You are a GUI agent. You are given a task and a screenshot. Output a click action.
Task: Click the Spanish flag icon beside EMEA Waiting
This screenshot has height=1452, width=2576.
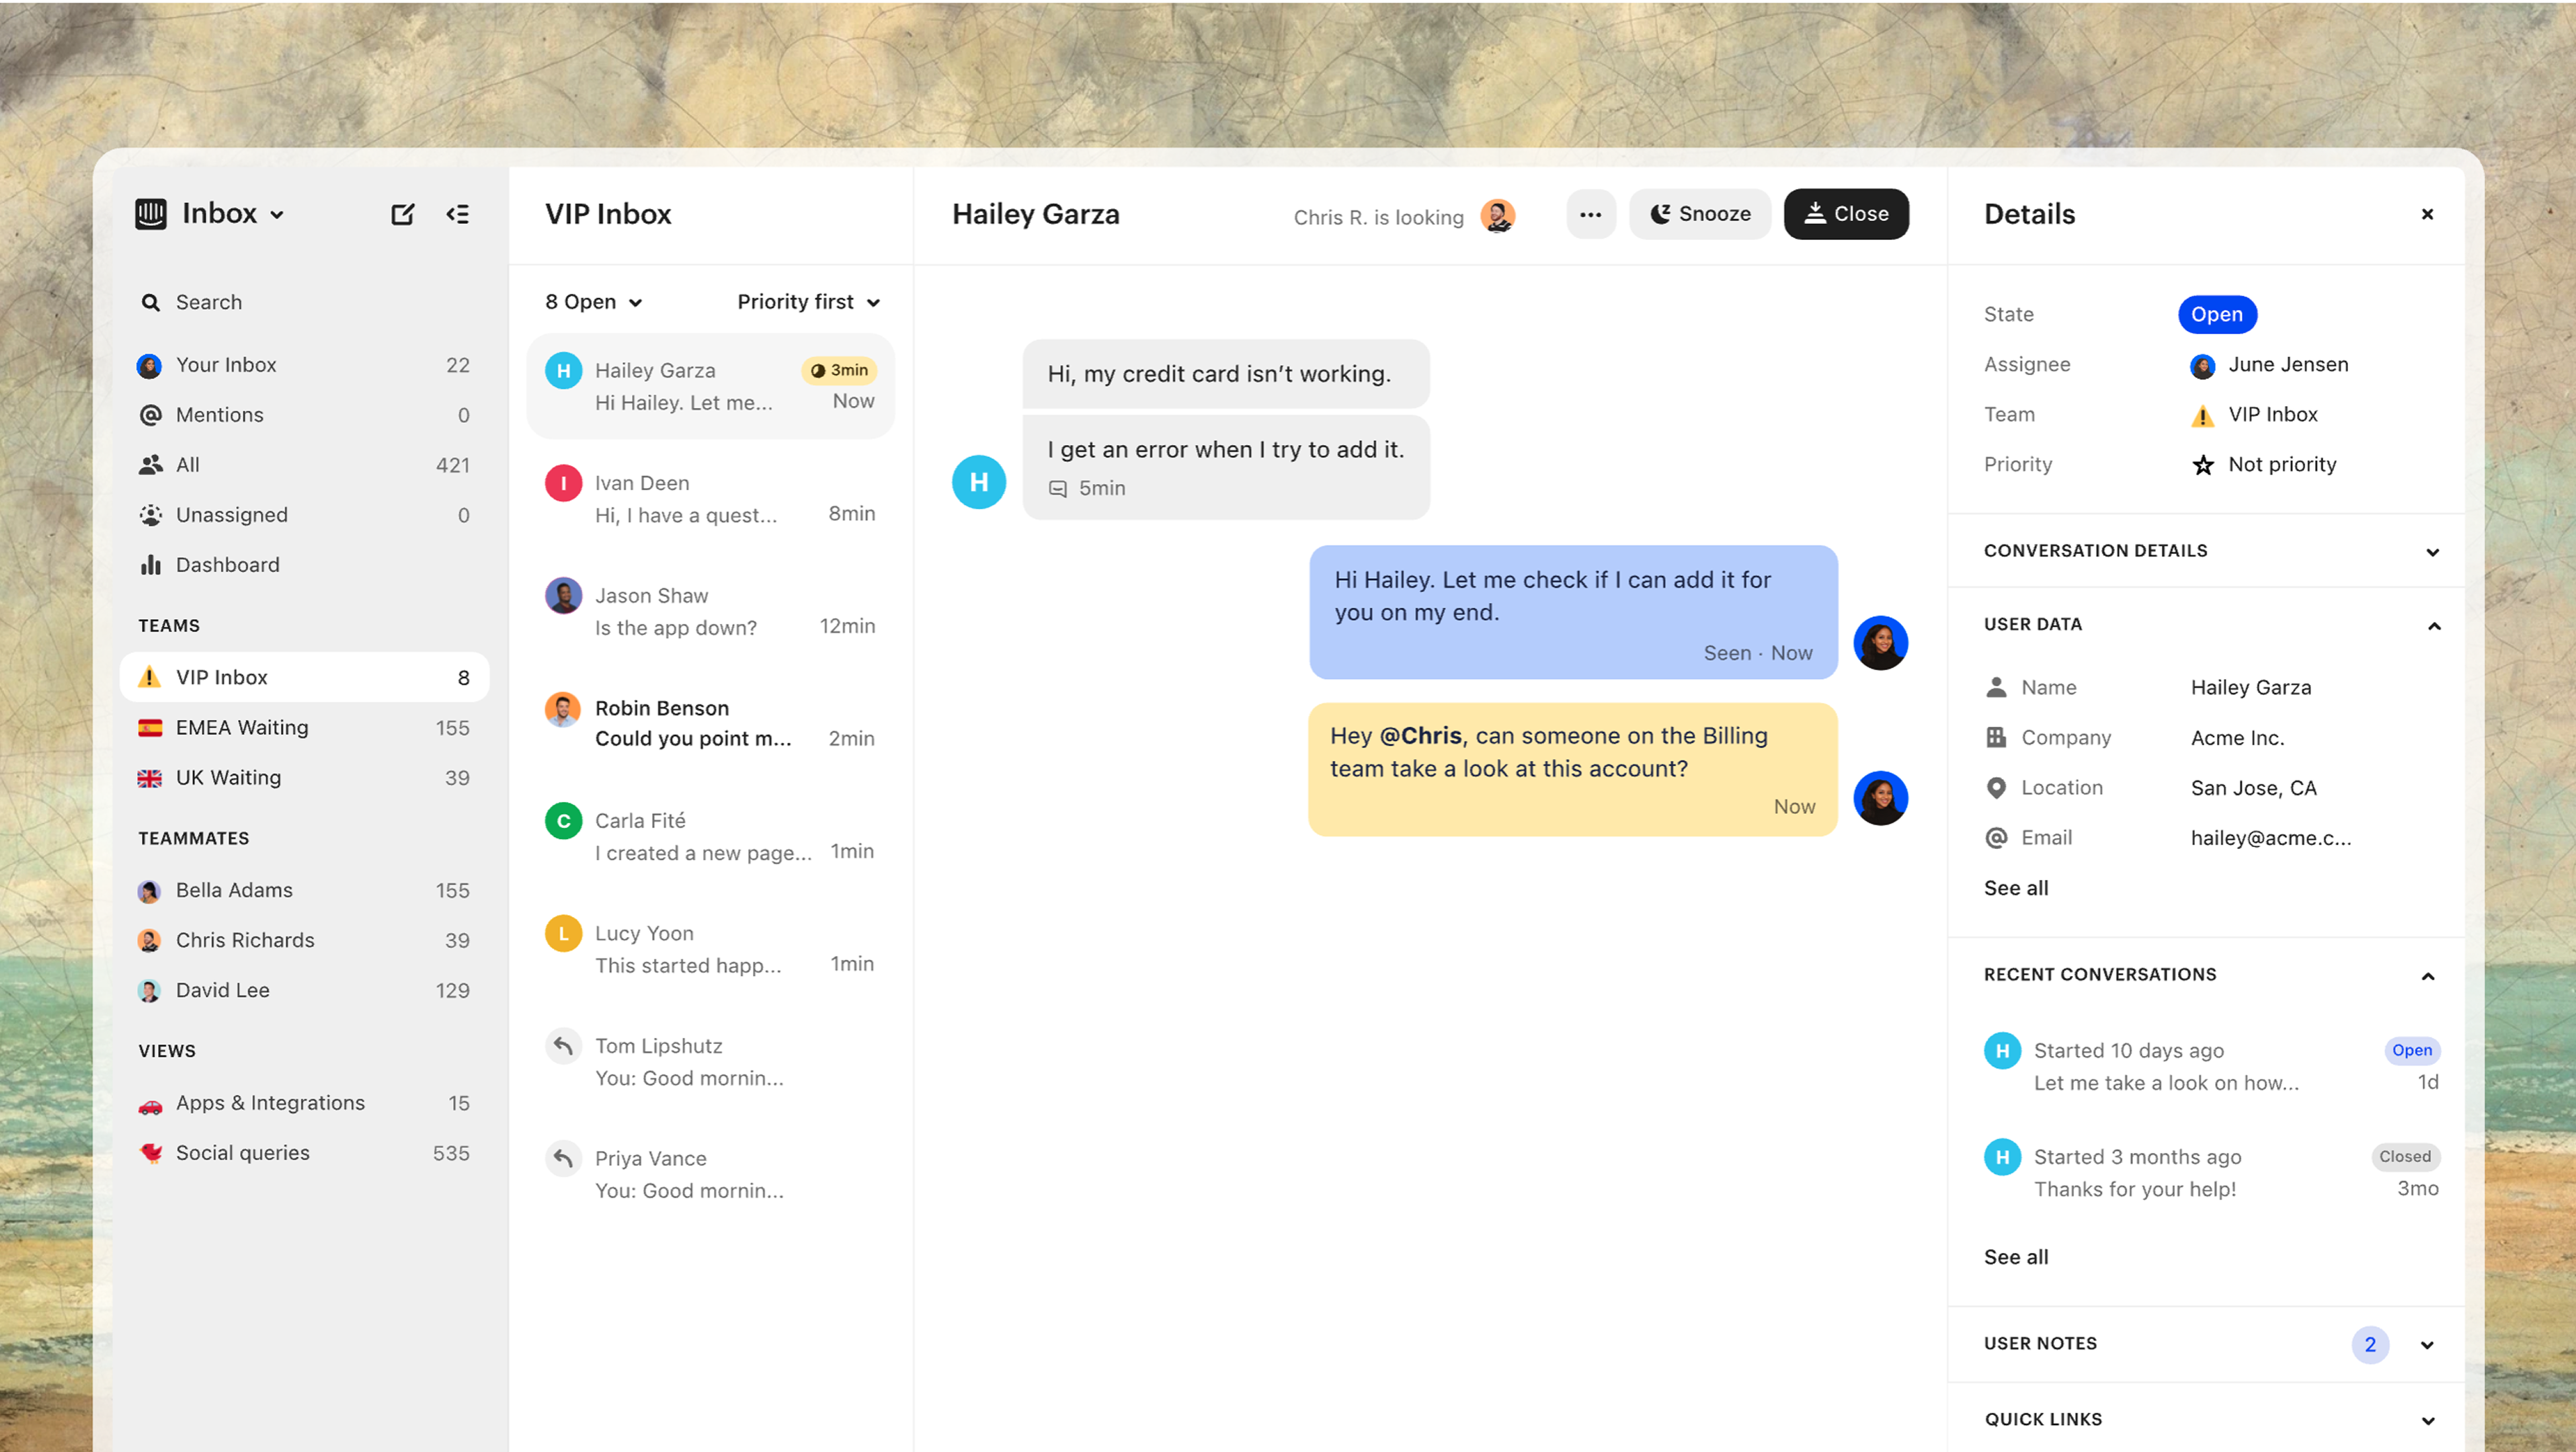tap(149, 727)
